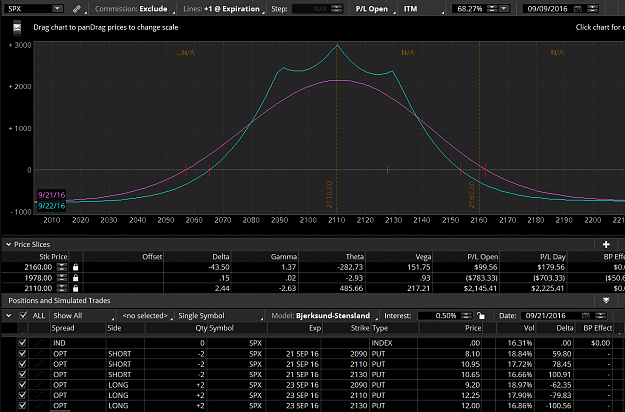625x412 pixels.
Task: Uncheck the SHORT 2110 PUT row checkbox
Action: (x=22, y=364)
